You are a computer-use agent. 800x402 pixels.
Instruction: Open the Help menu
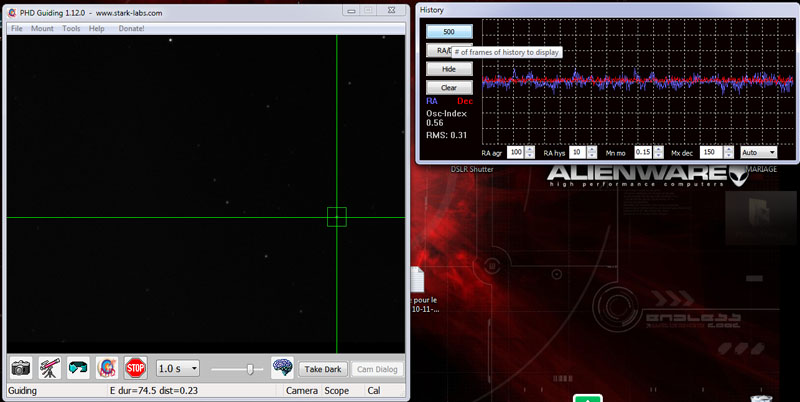tap(96, 29)
